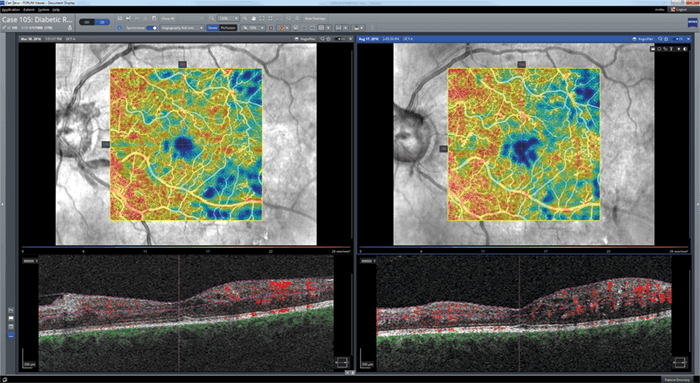Open the Patient menu
This screenshot has height=383, width=700.
[29, 9]
